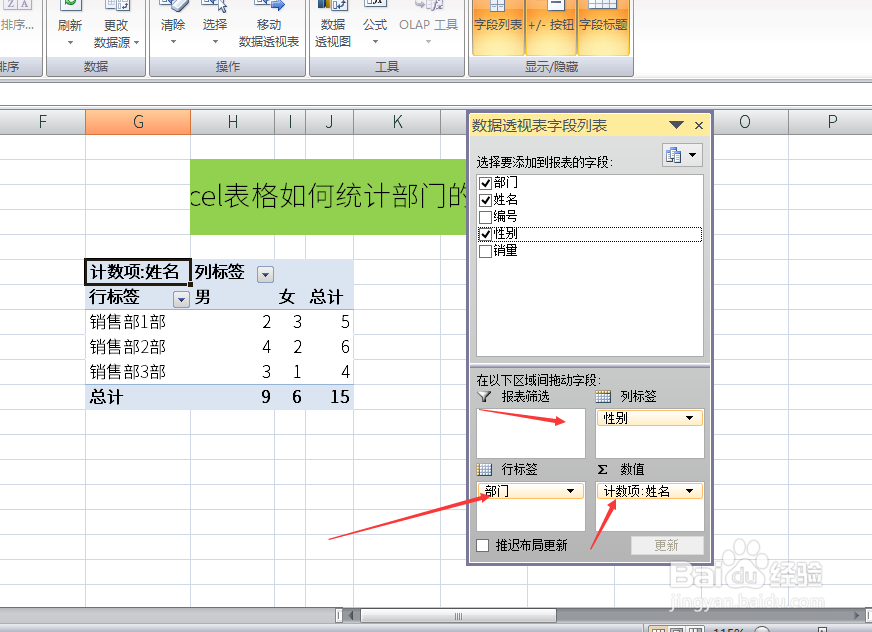Open the field list panel menu arrow
The height and width of the screenshot is (632, 872).
[676, 125]
